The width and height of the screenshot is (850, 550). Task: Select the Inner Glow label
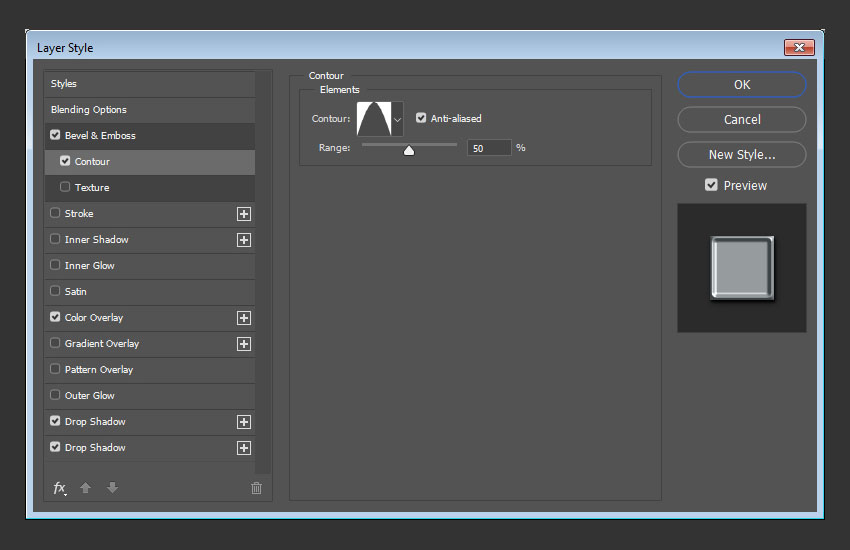(90, 266)
